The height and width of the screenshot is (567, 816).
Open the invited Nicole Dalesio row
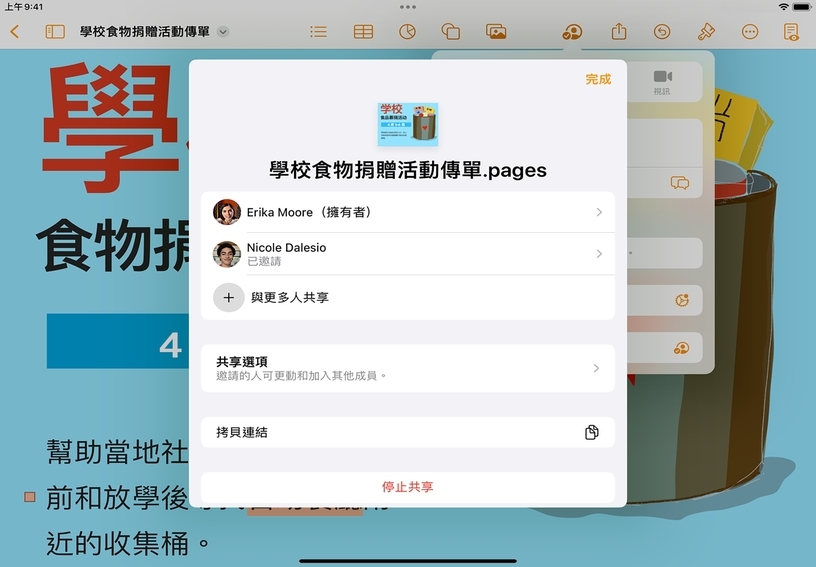[x=408, y=254]
